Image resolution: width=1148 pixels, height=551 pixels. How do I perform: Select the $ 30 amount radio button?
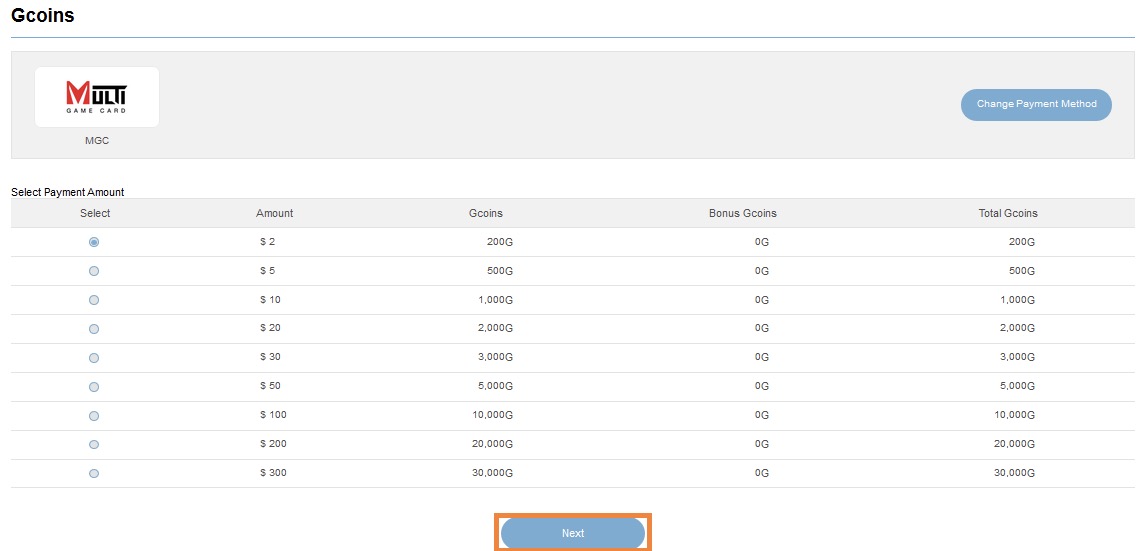(94, 358)
